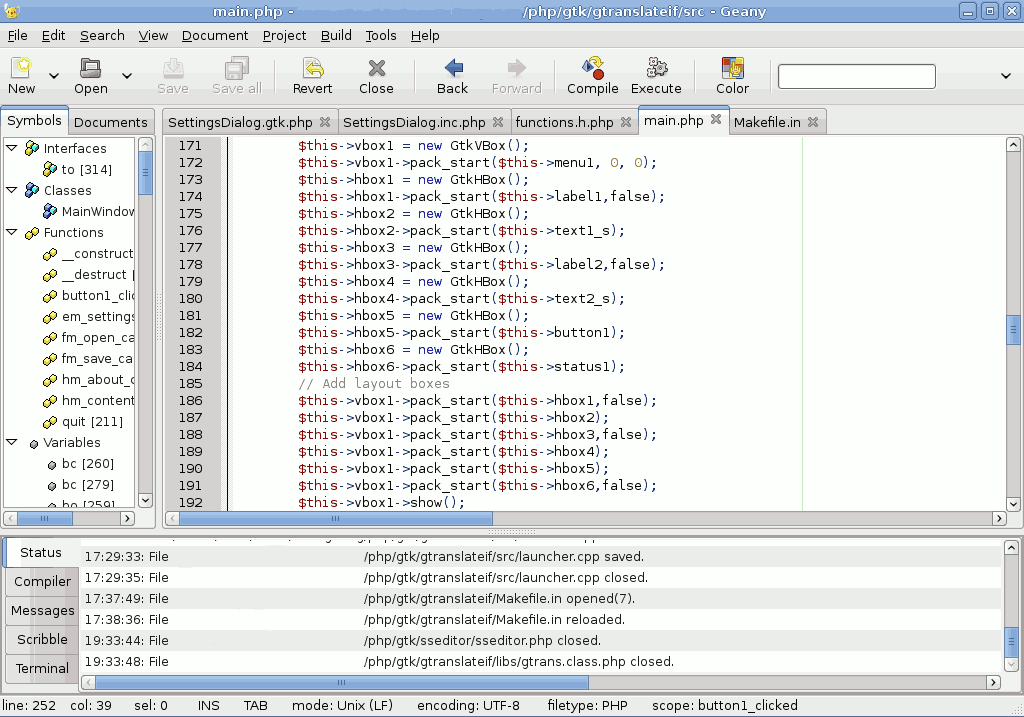The height and width of the screenshot is (717, 1024).
Task: Click the Variables group icon in symbol tree
Action: pos(33,444)
